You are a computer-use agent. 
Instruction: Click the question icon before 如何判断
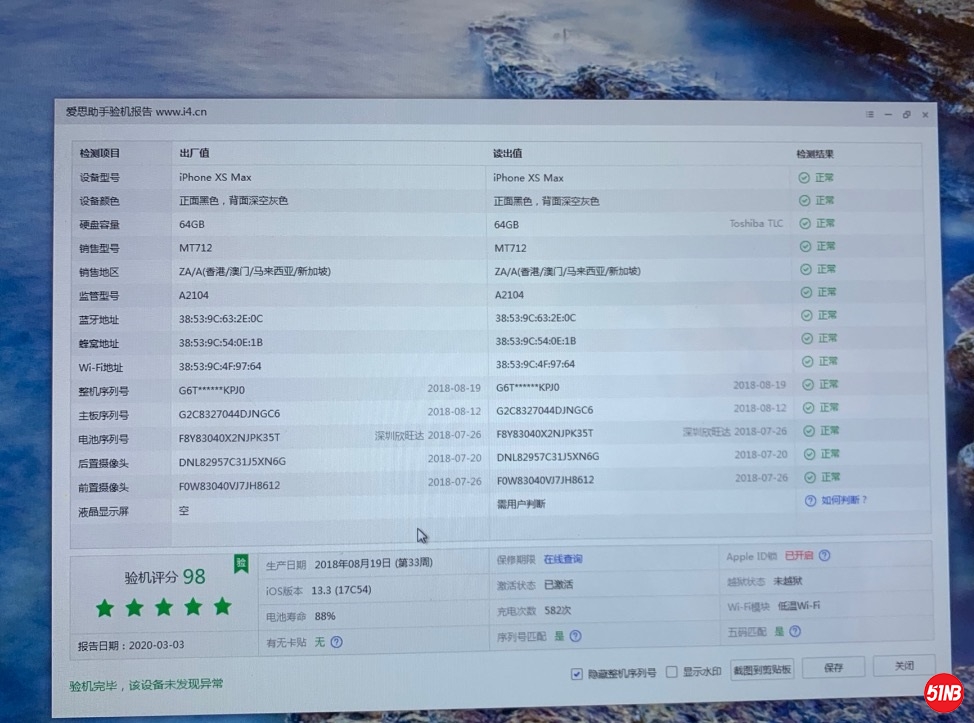point(810,500)
